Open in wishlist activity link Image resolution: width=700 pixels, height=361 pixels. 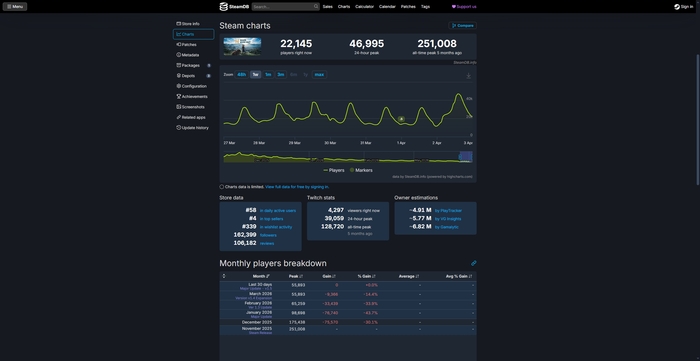click(x=276, y=227)
